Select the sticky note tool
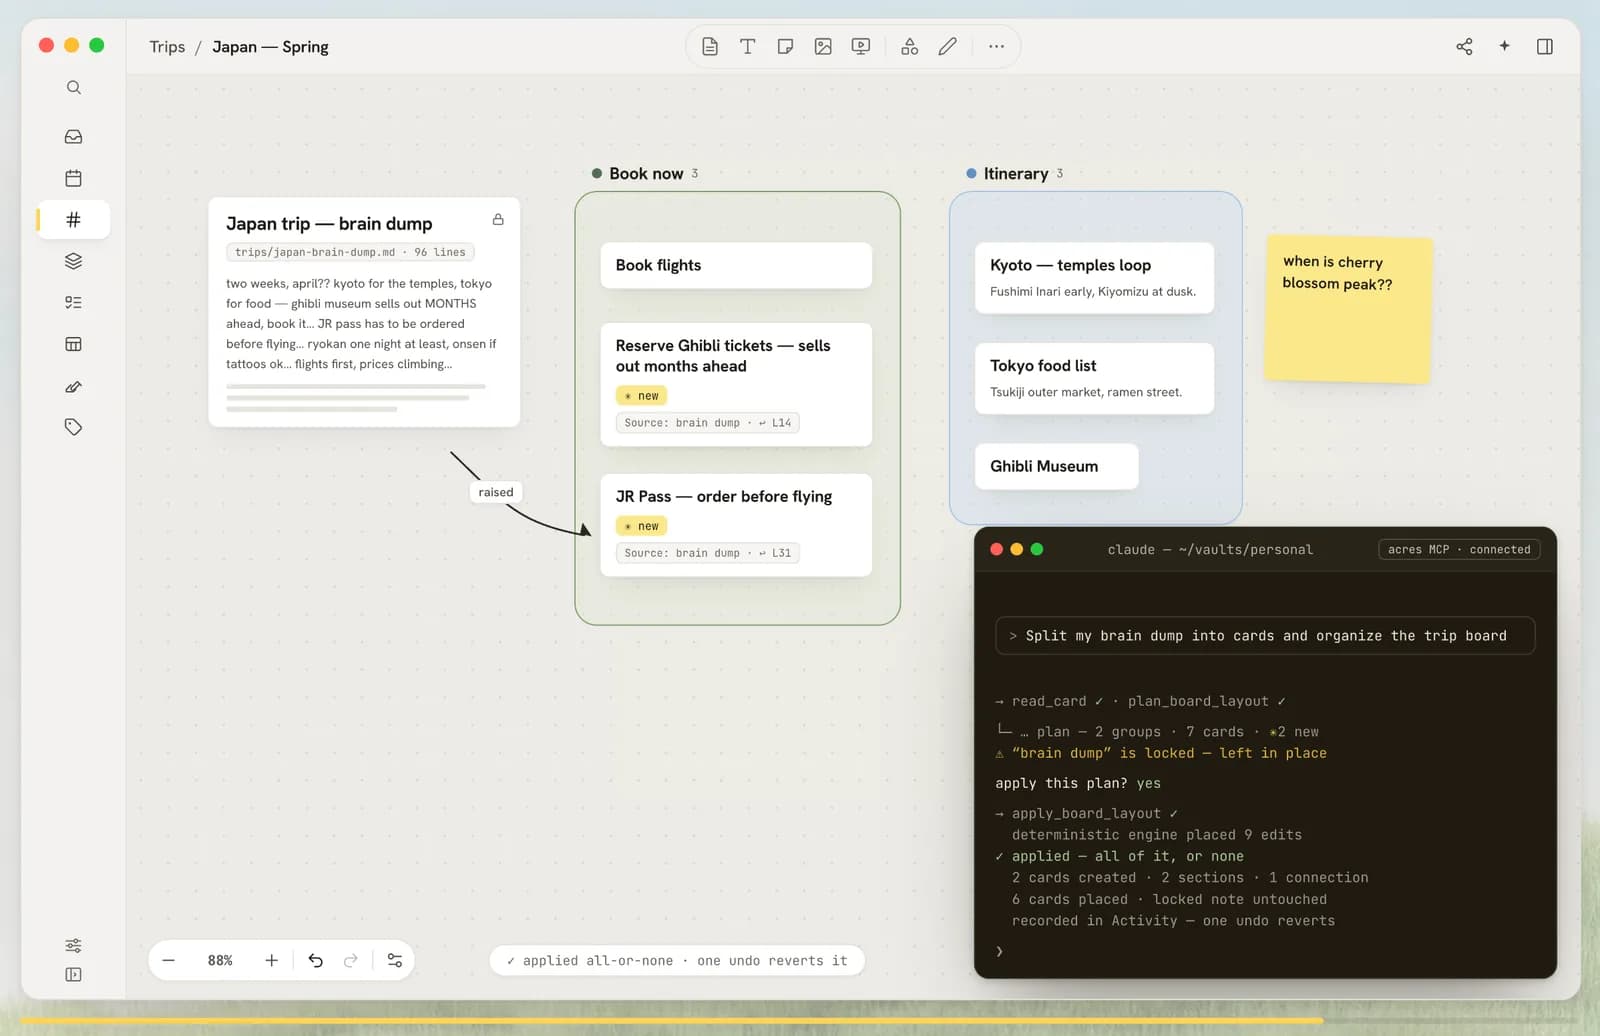Image resolution: width=1600 pixels, height=1036 pixels. [785, 46]
